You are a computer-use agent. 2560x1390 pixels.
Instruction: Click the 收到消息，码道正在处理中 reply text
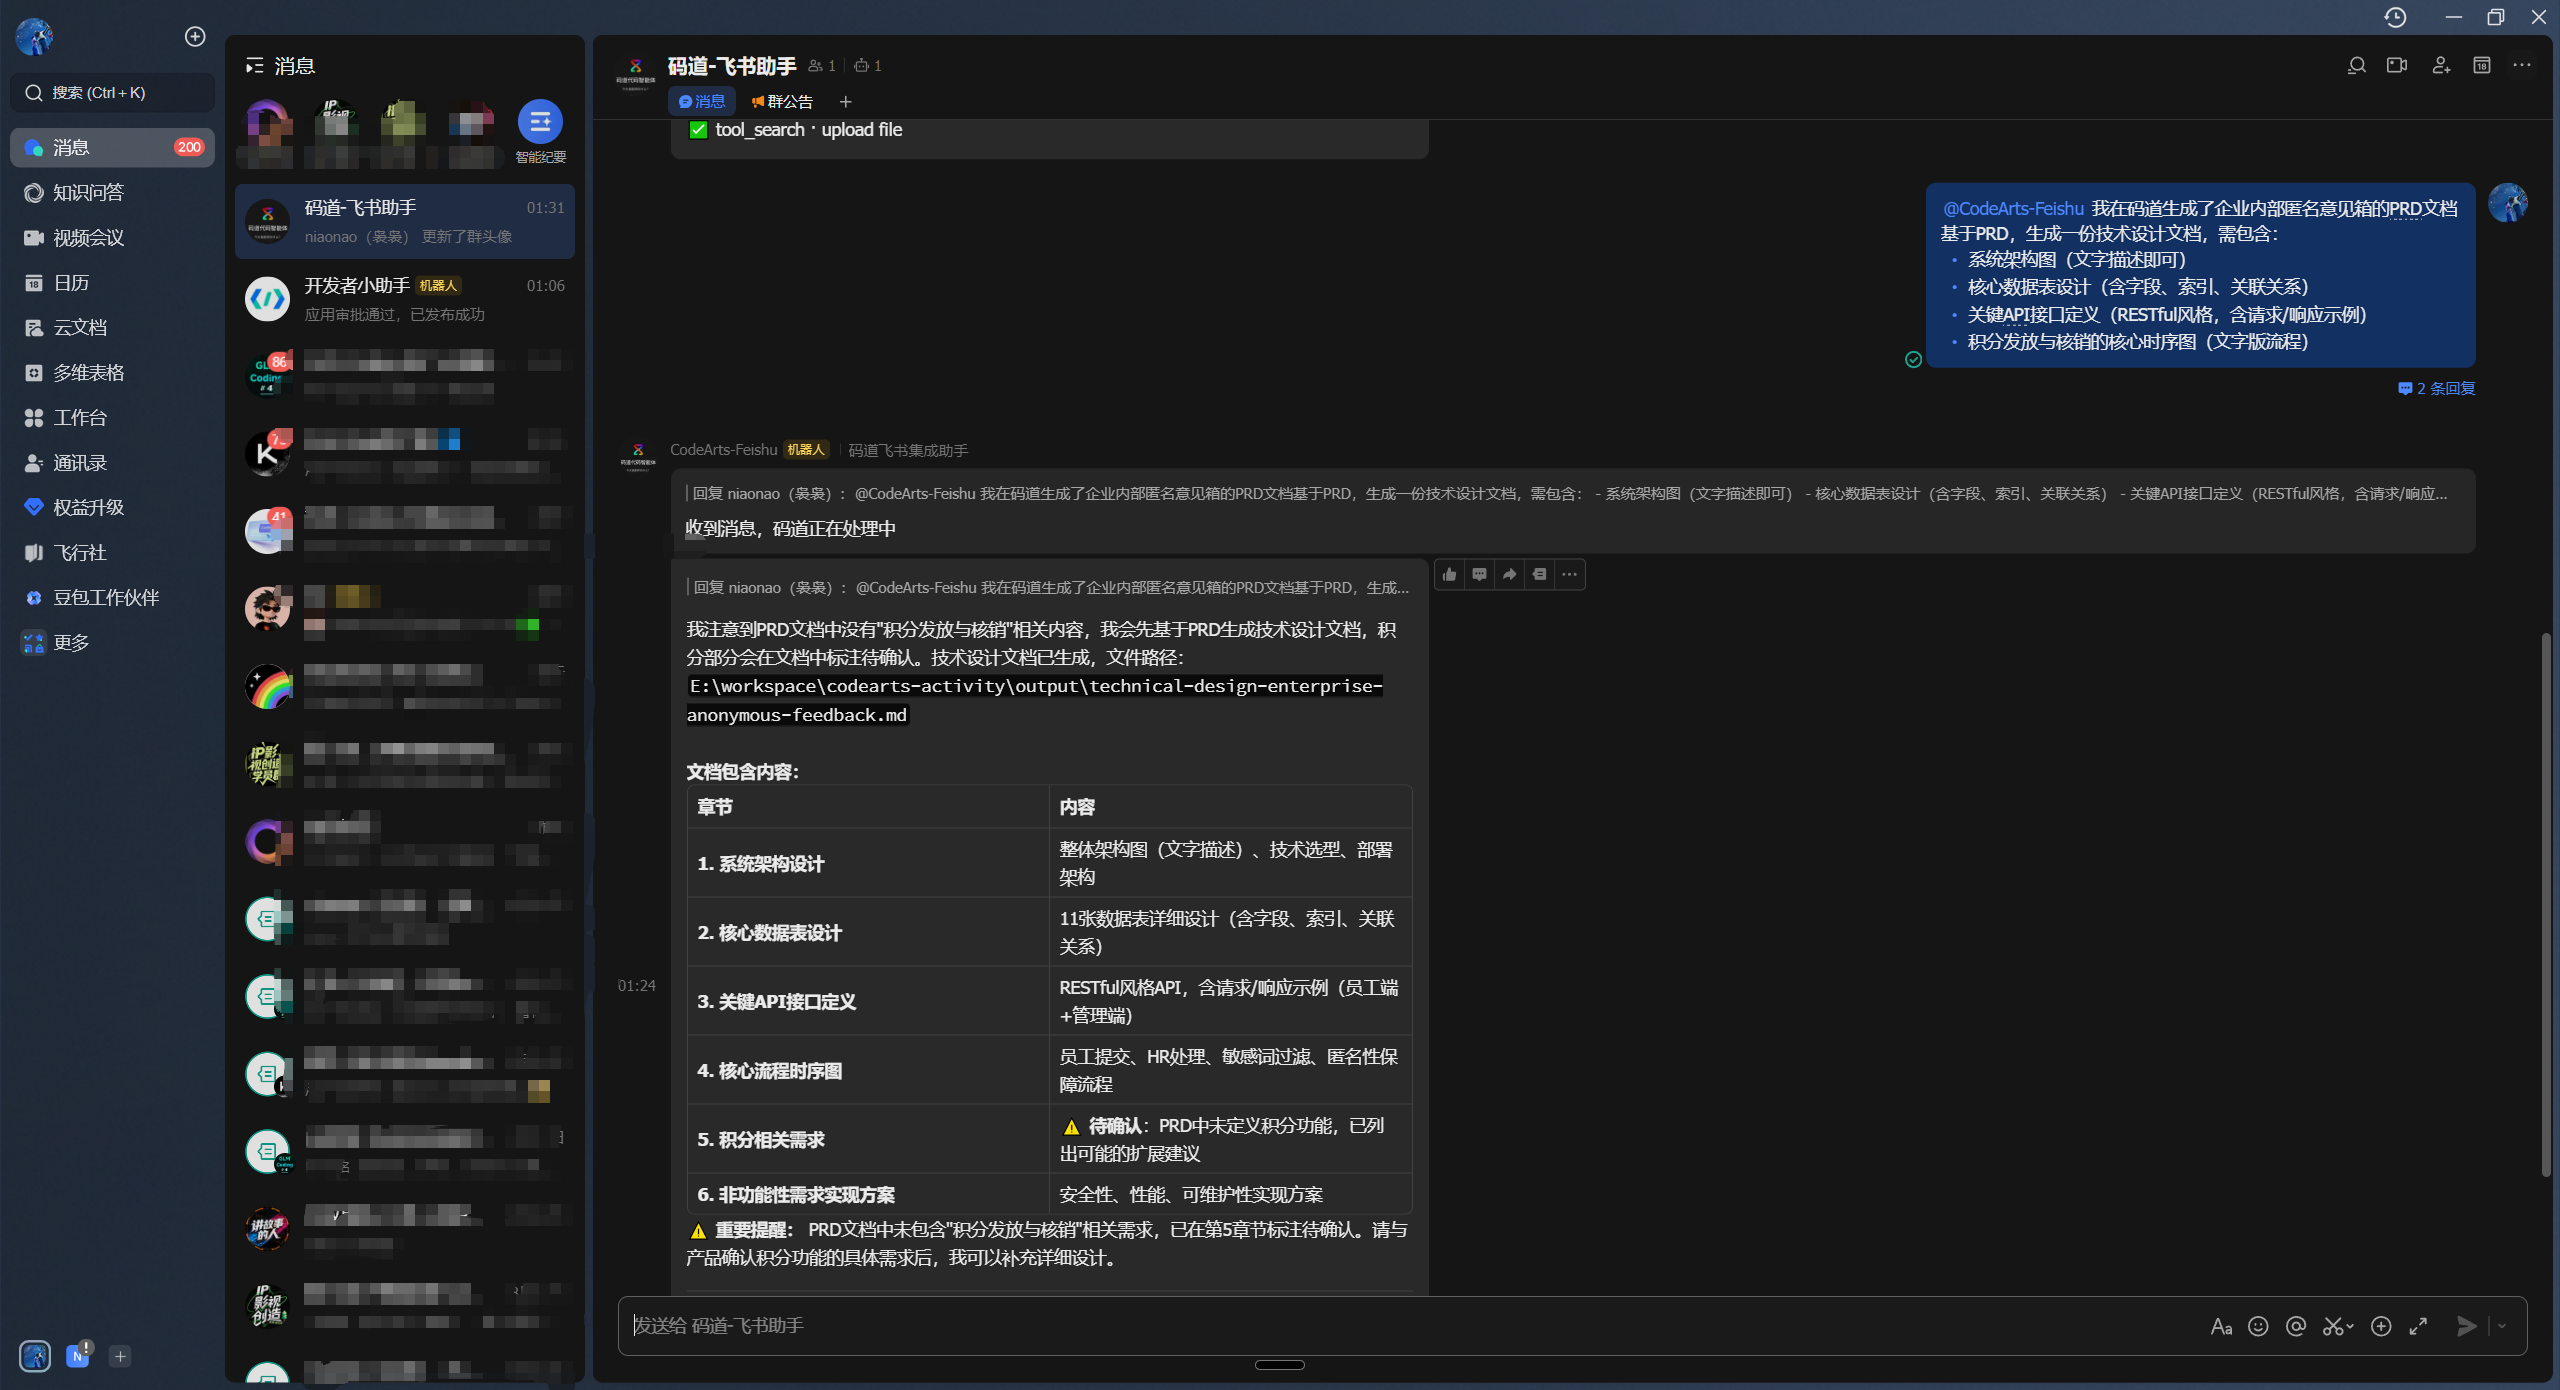(x=790, y=529)
